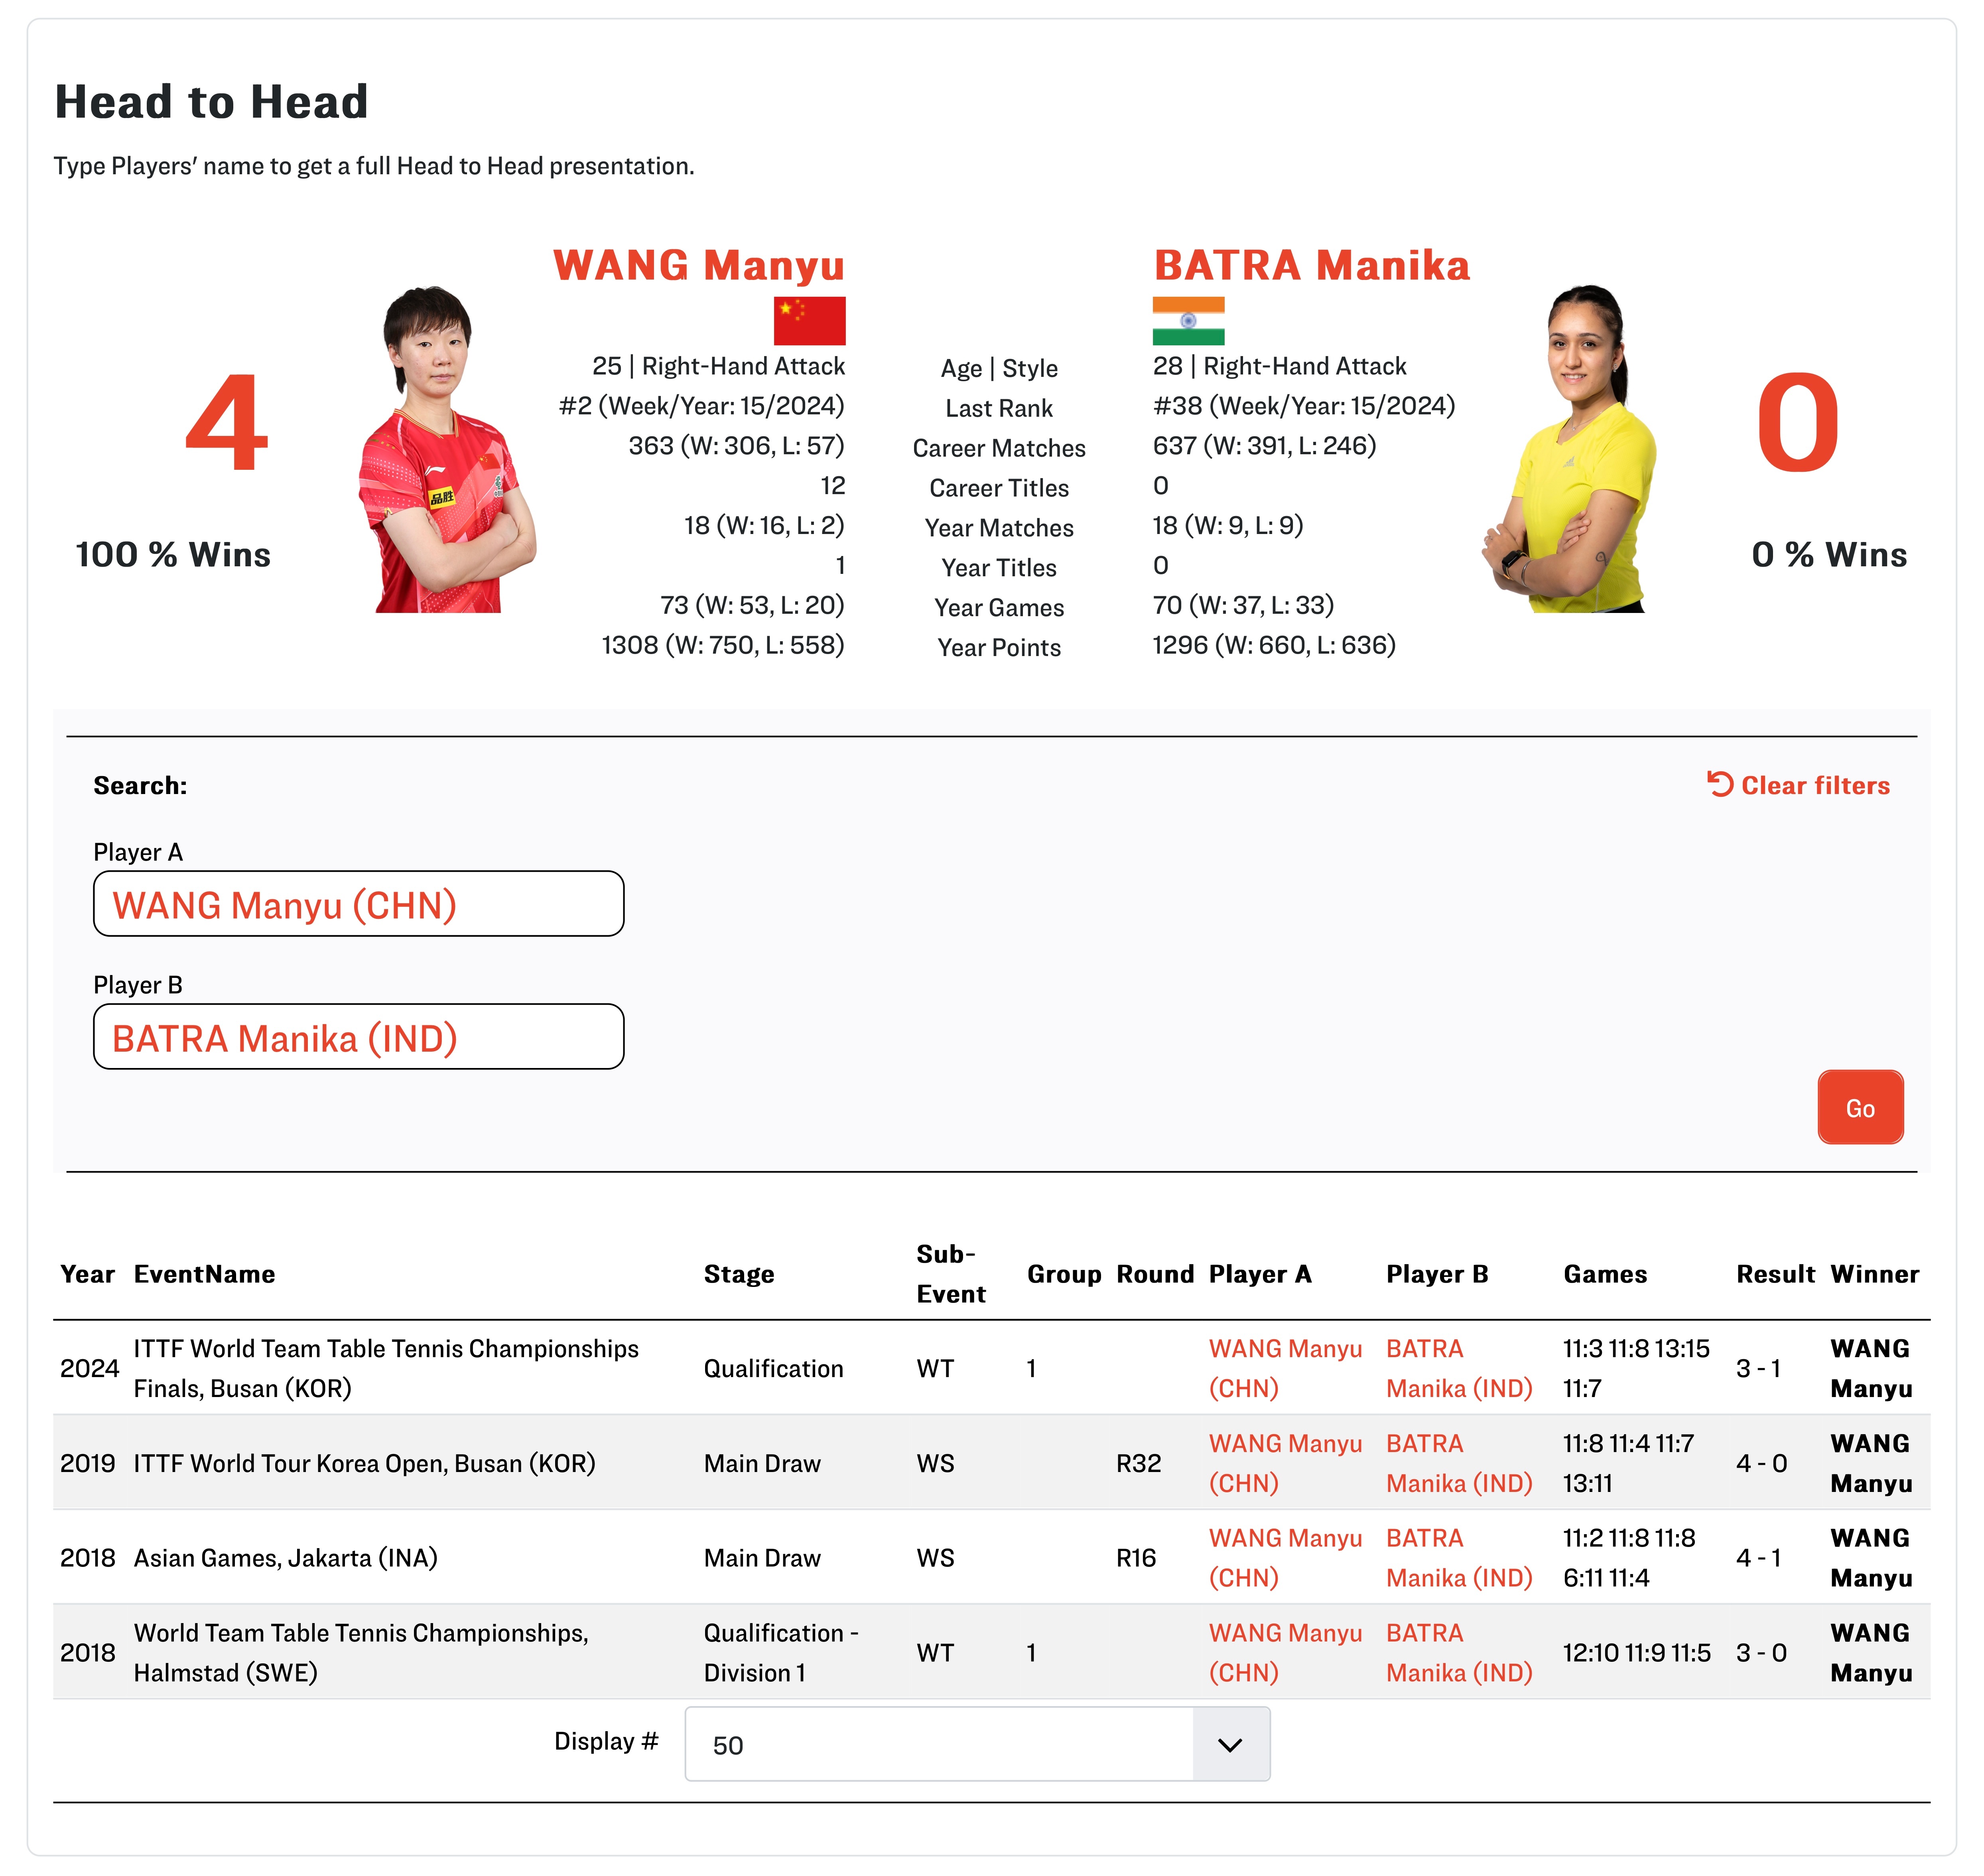Select the Year column header to sort
Screen dimensions: 1984x1876
click(88, 1273)
